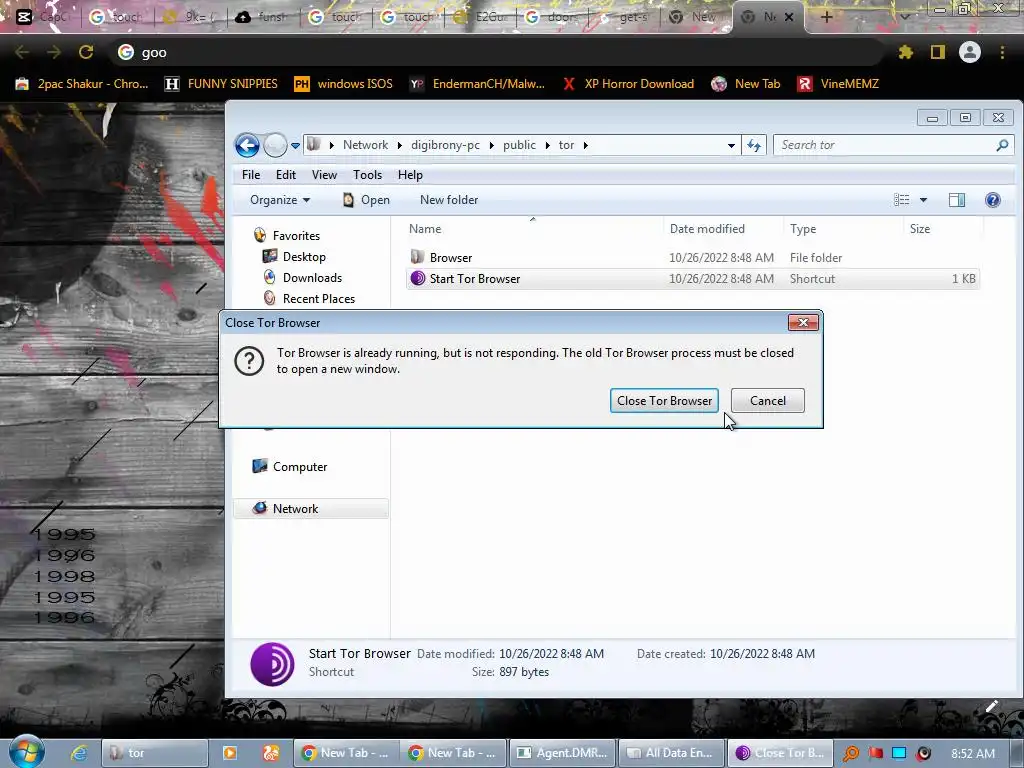Open the Edit menu in Explorer
1024x768 pixels.
point(285,175)
